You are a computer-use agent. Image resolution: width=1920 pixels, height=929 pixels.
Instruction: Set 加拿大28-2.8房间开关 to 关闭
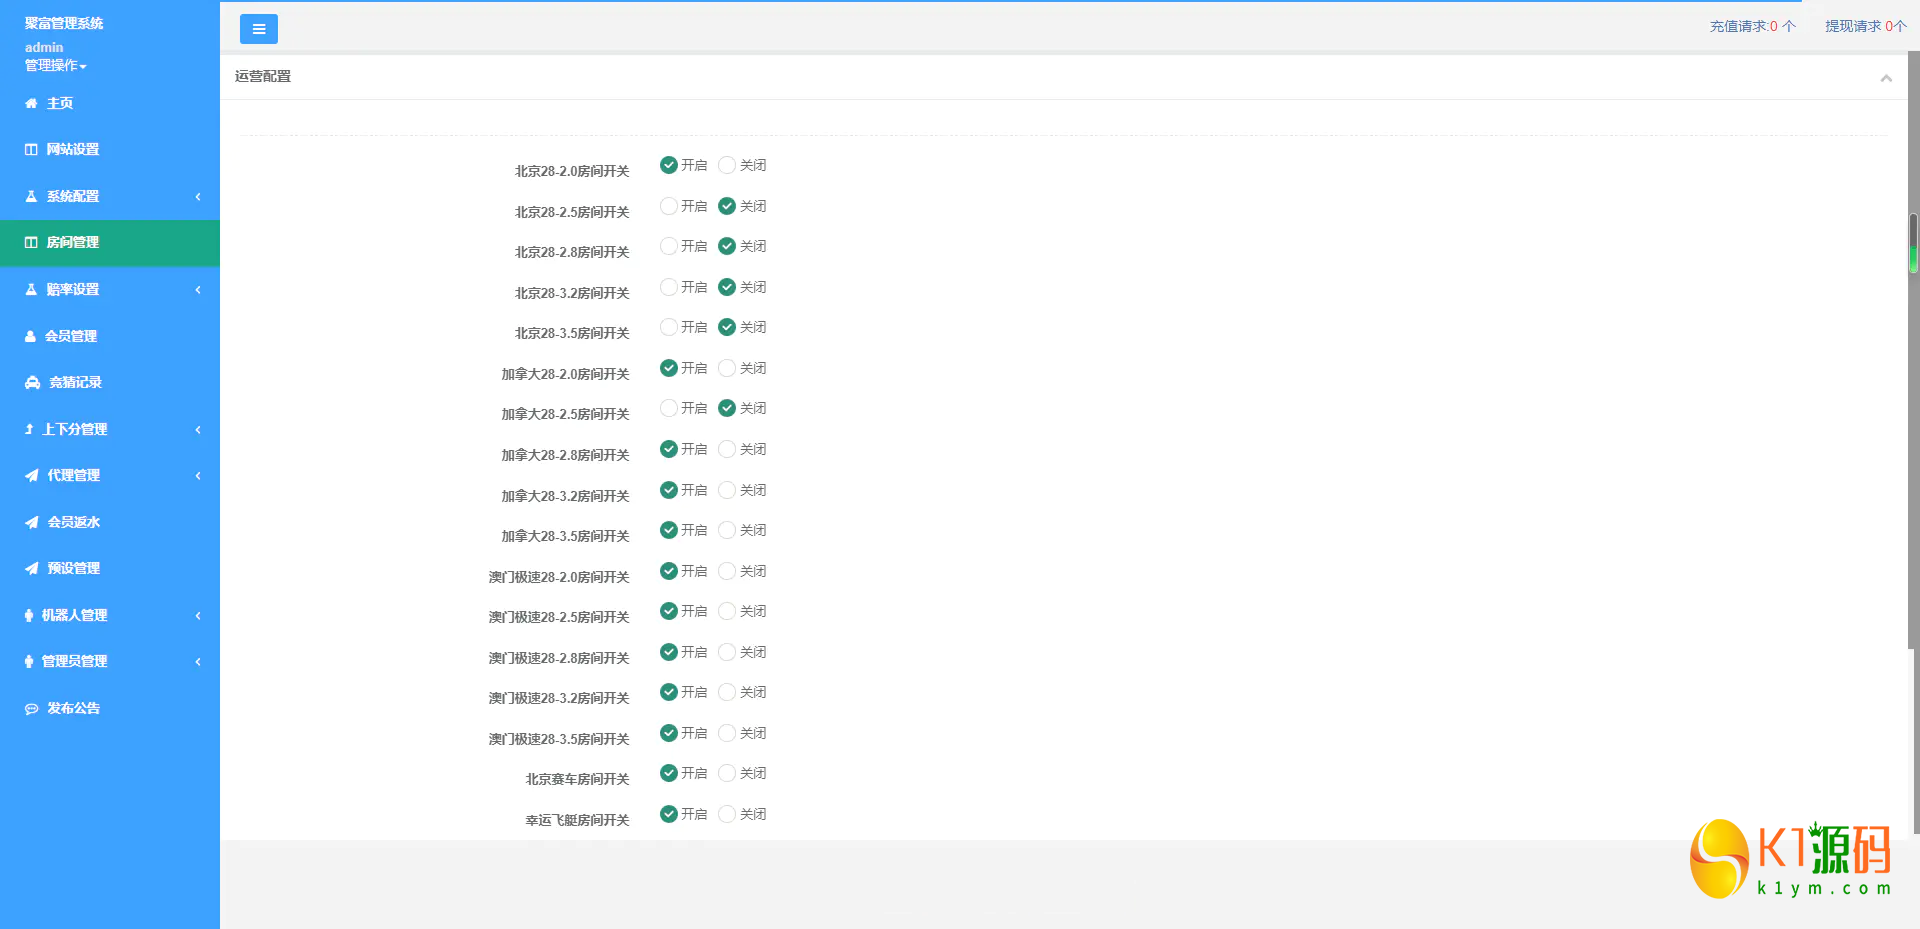click(x=727, y=449)
